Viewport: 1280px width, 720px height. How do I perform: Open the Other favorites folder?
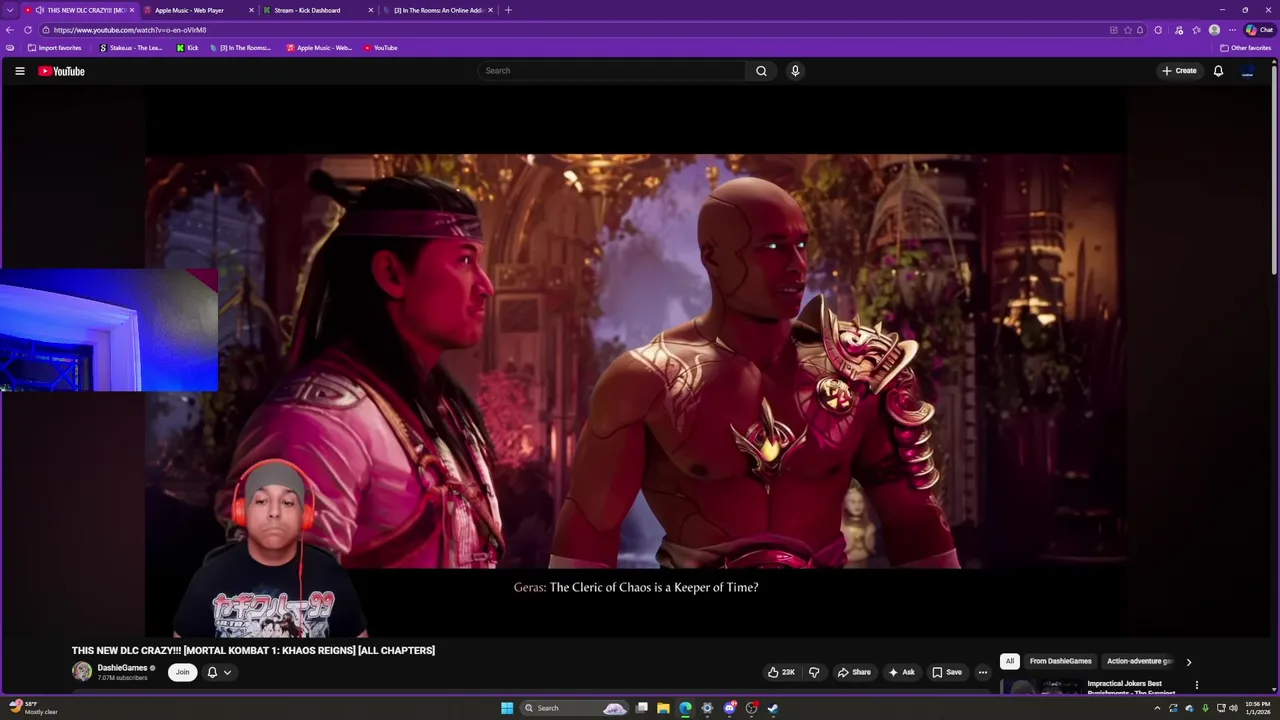(1245, 48)
